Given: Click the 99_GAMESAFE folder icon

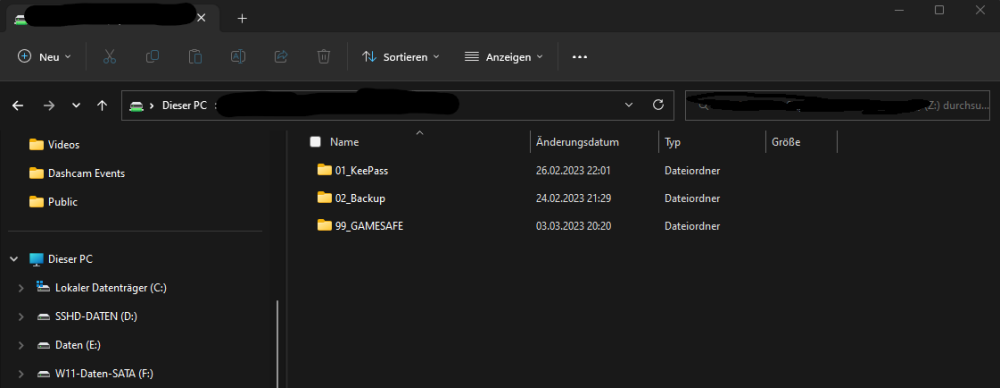Looking at the screenshot, I should tap(325, 226).
